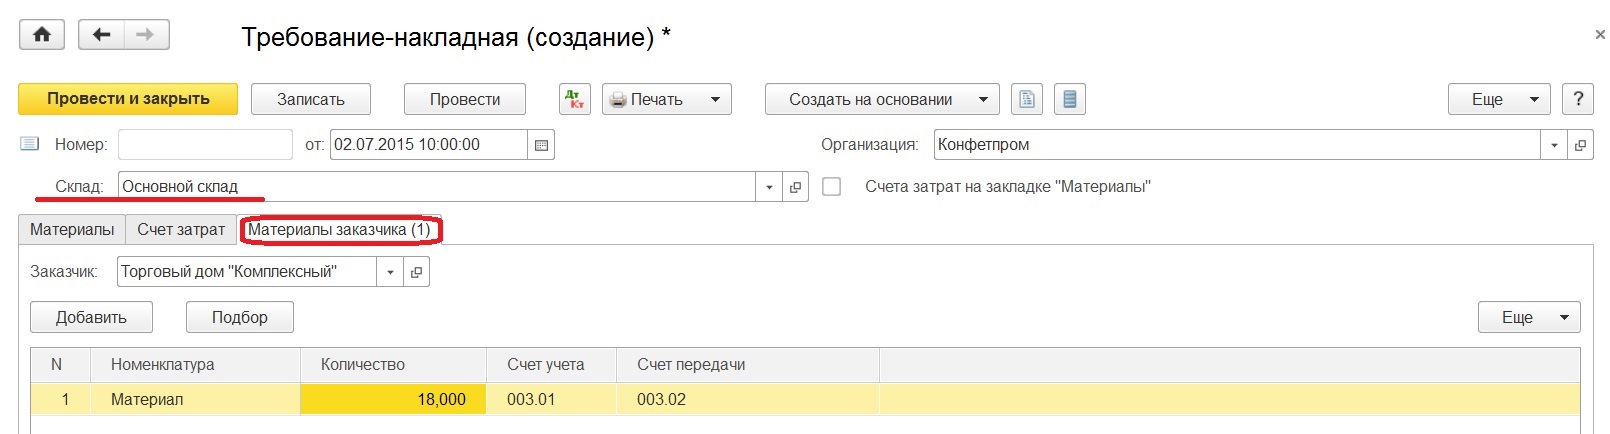1610x434 pixels.
Task: Click the Номер input field
Action: click(205, 145)
